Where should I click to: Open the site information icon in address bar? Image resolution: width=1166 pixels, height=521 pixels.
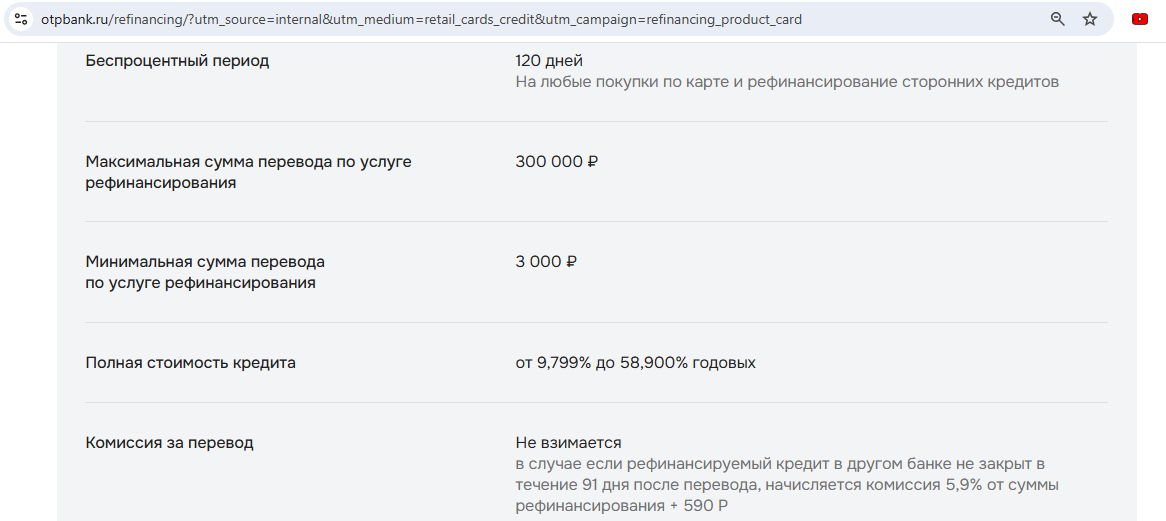click(21, 19)
